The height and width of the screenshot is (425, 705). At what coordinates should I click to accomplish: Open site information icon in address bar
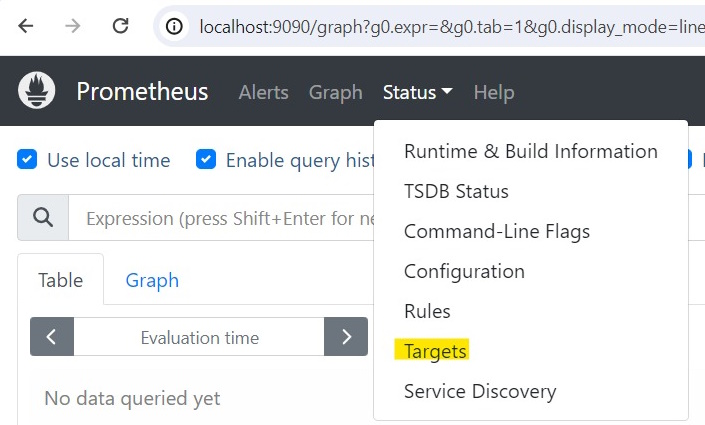[174, 27]
